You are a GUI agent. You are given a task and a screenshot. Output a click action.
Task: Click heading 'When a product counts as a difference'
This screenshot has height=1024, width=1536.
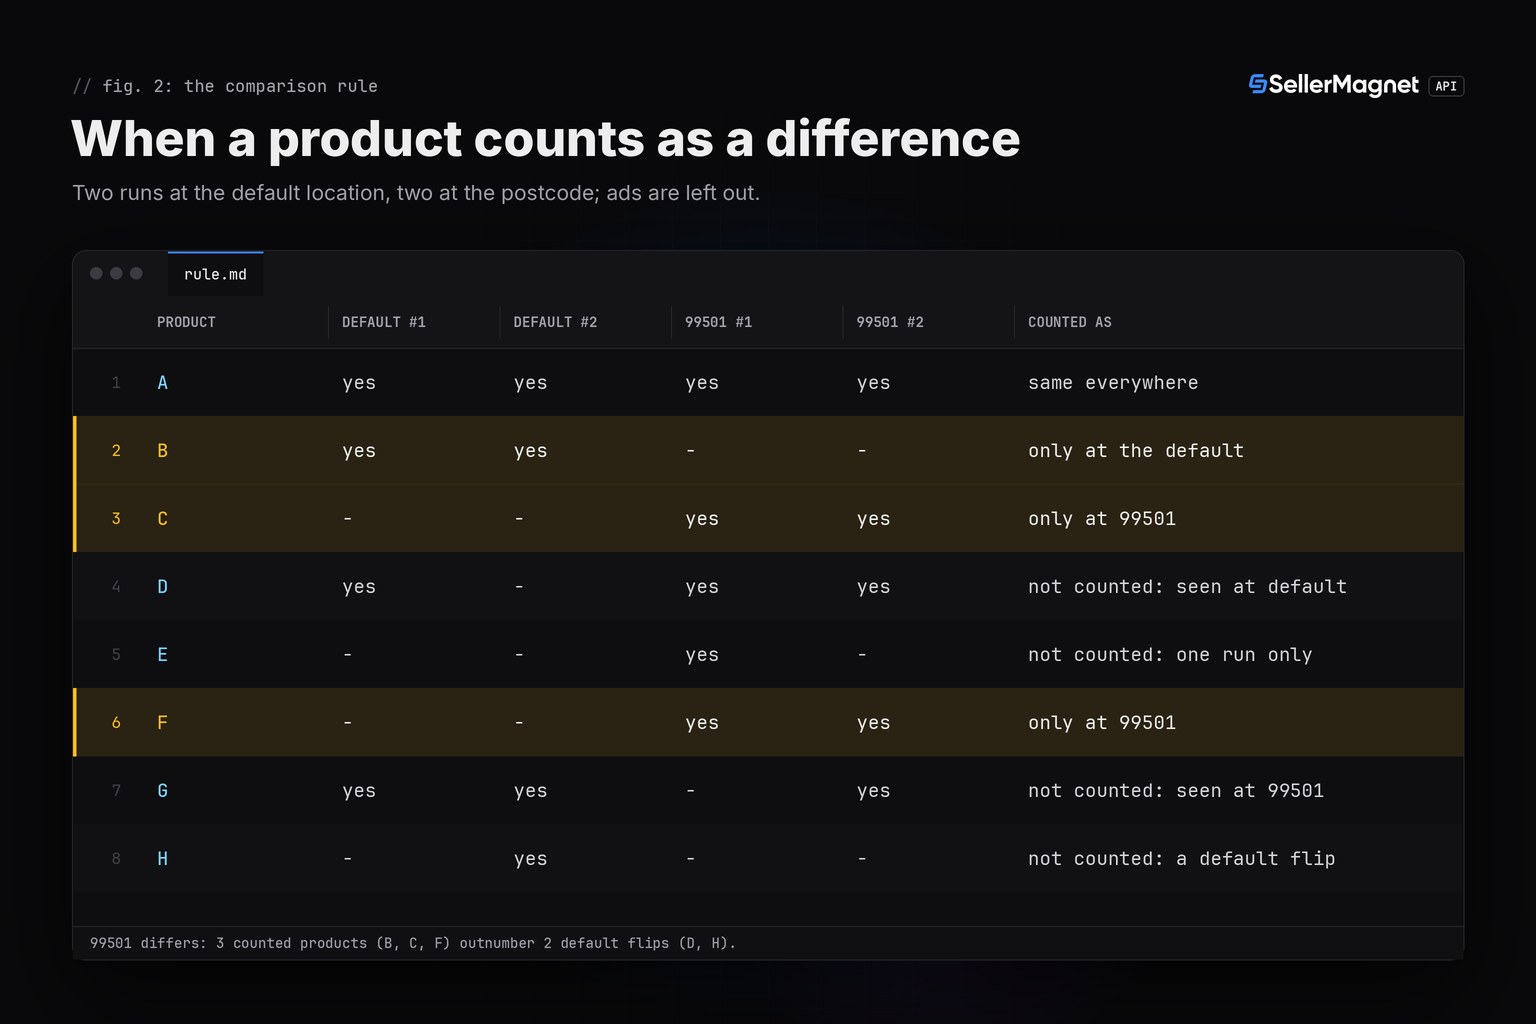pos(546,139)
